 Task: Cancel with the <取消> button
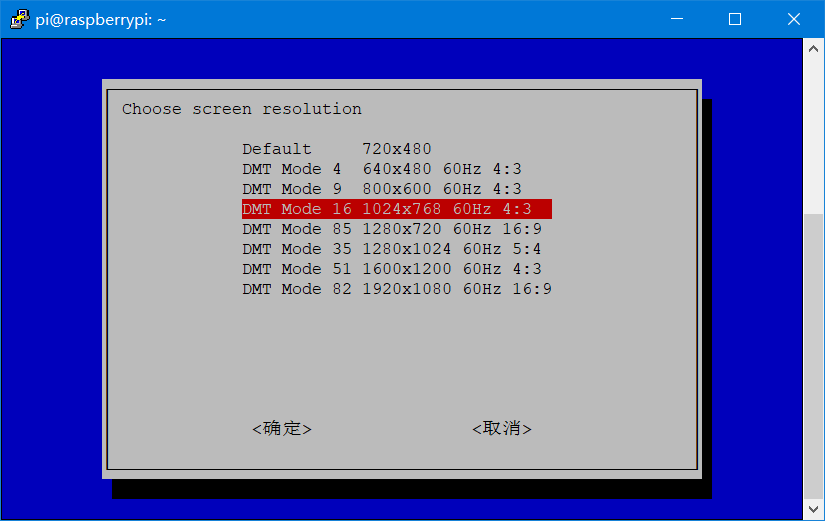(502, 428)
